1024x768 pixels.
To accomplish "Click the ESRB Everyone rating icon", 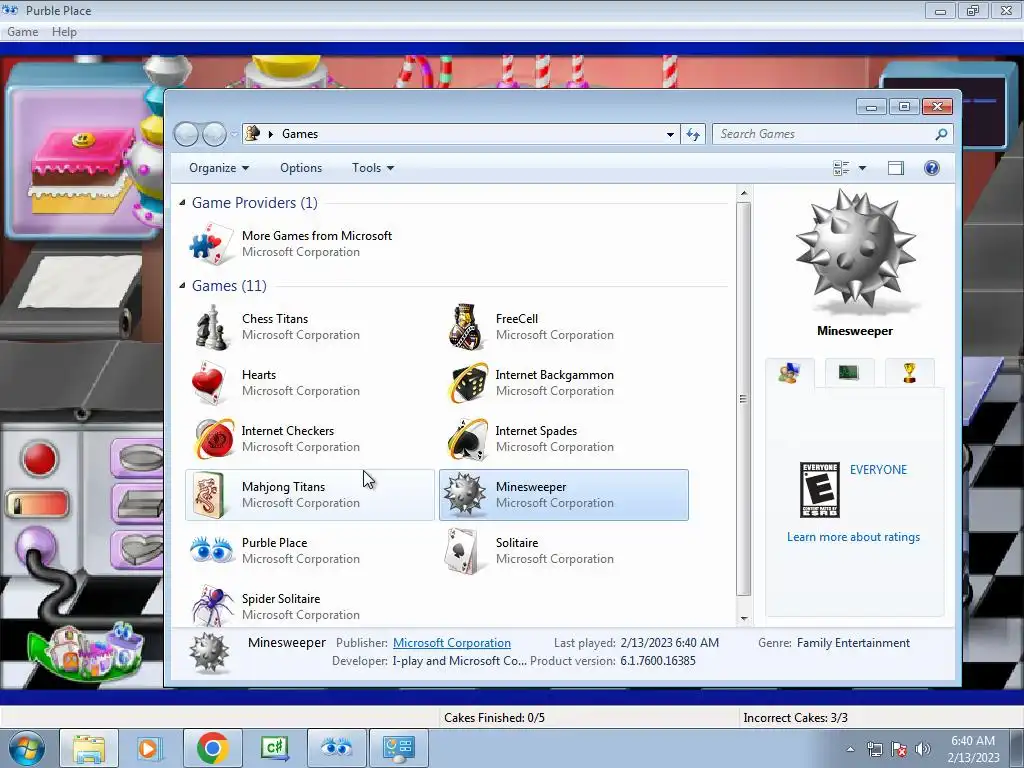I will pyautogui.click(x=820, y=490).
